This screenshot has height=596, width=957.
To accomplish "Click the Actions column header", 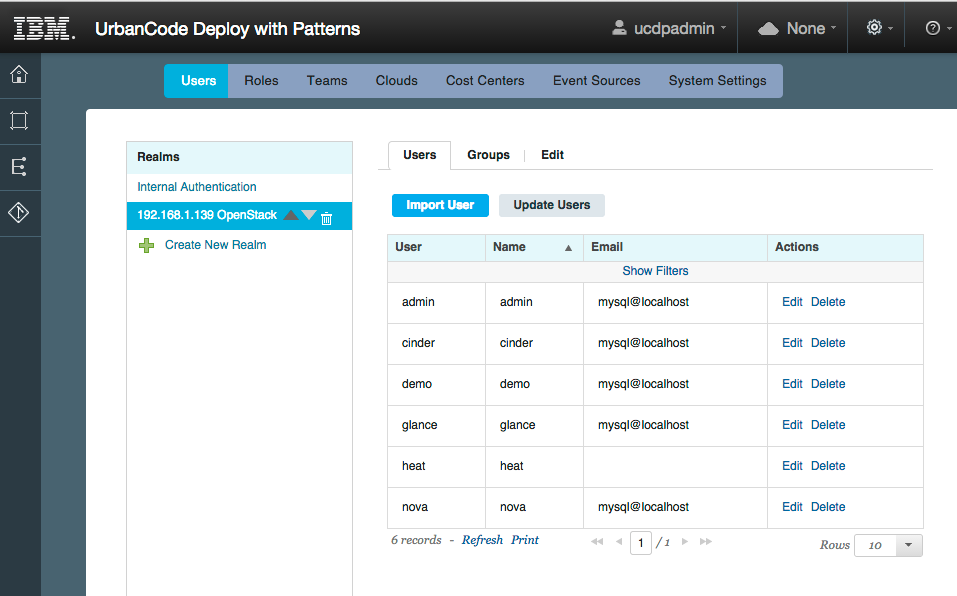I will pyautogui.click(x=845, y=247).
